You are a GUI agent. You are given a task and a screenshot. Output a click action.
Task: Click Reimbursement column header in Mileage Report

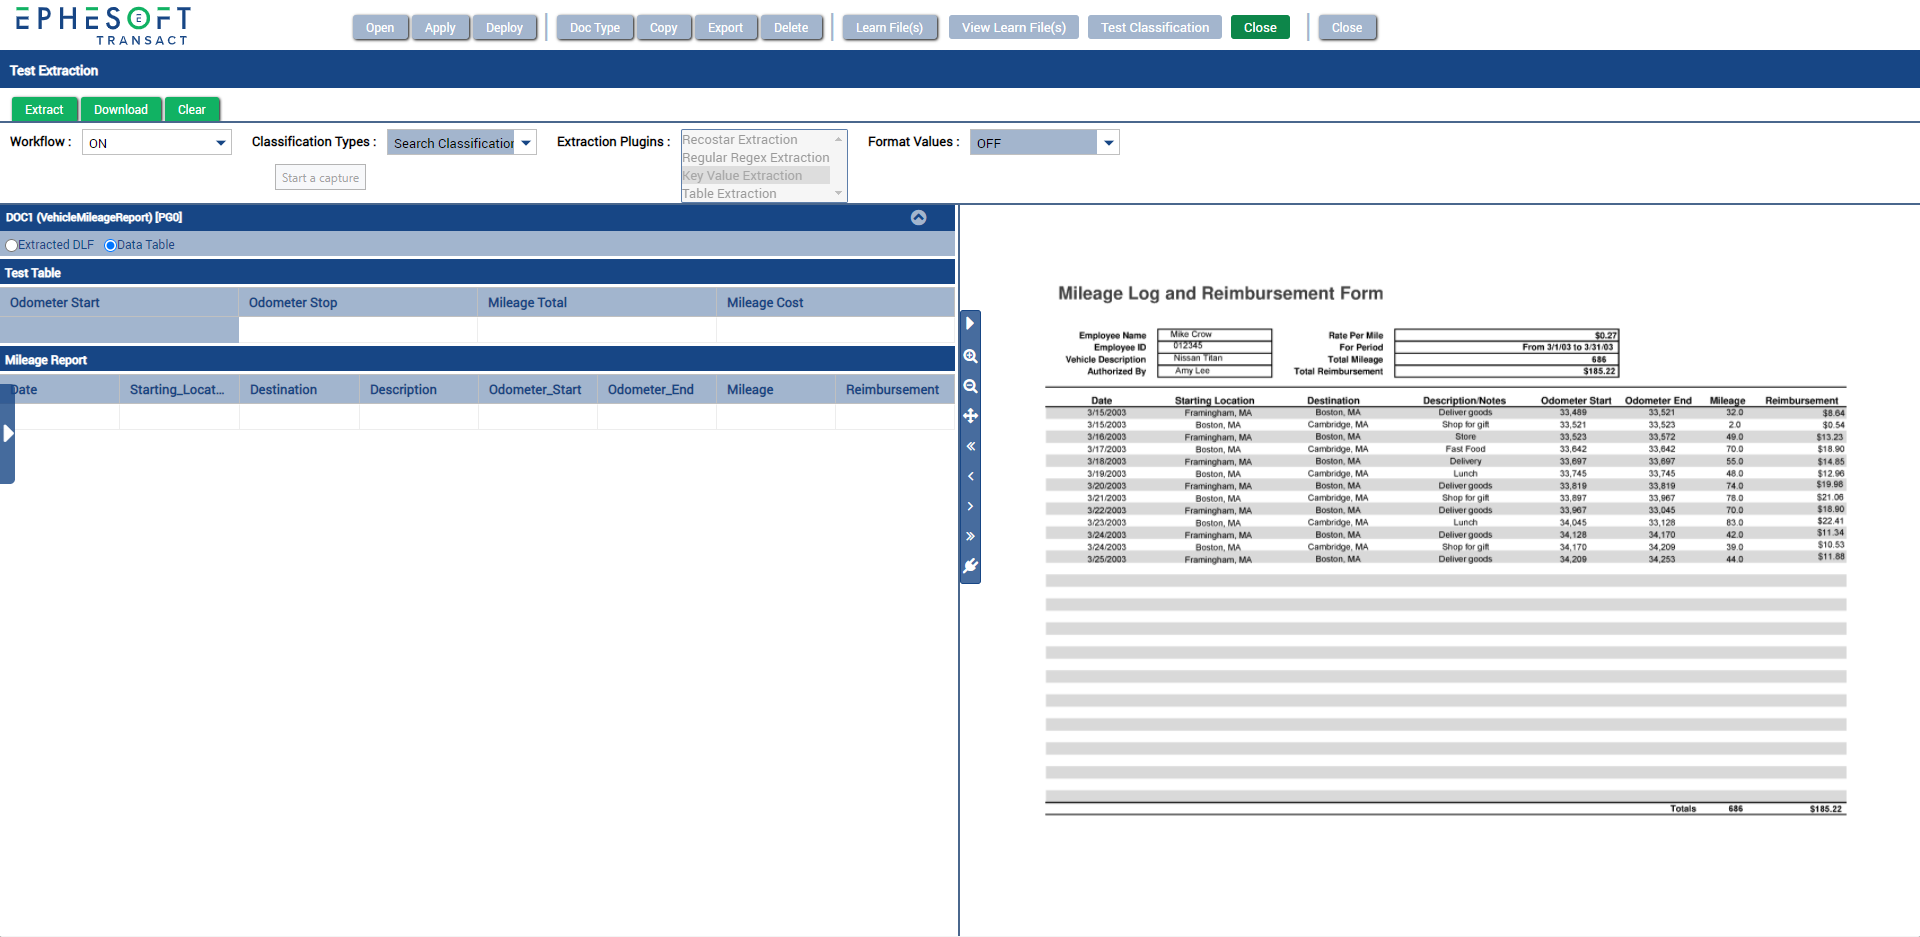[895, 390]
